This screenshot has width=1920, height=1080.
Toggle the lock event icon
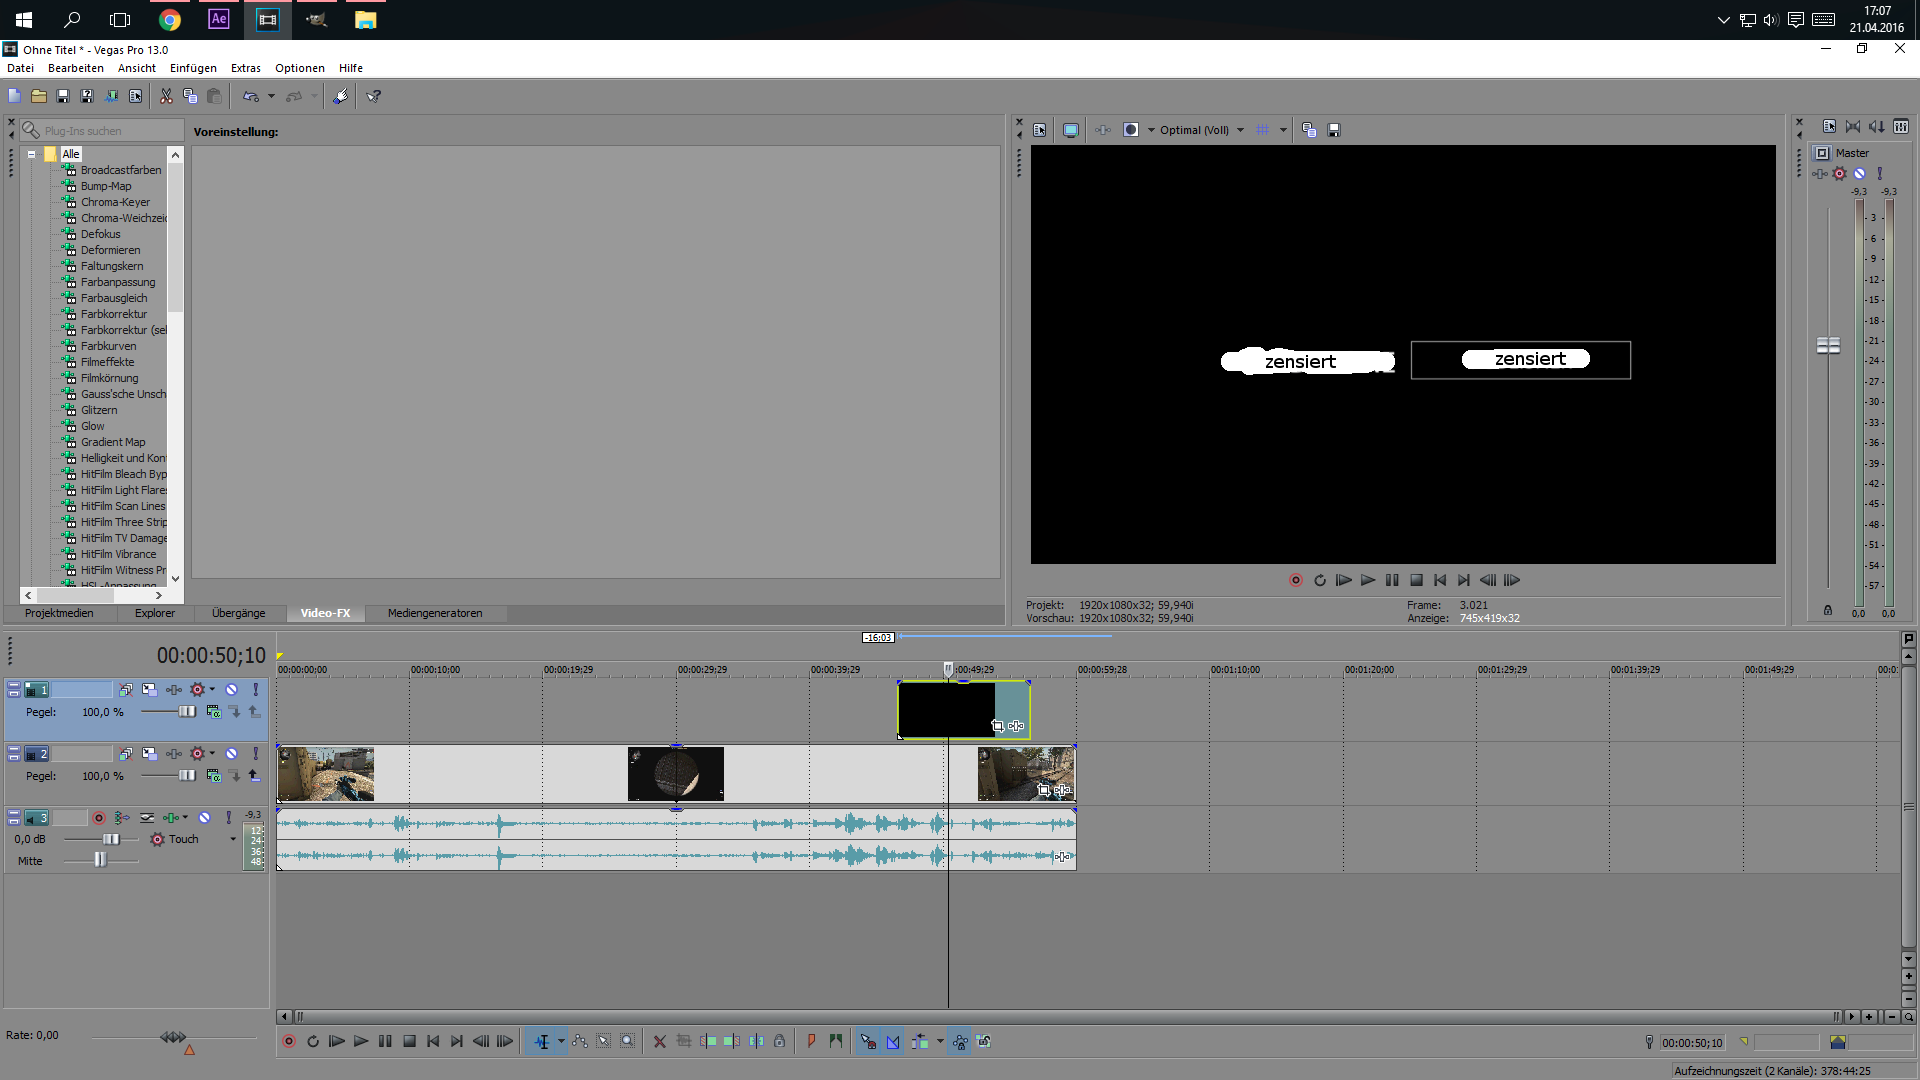(x=780, y=1042)
